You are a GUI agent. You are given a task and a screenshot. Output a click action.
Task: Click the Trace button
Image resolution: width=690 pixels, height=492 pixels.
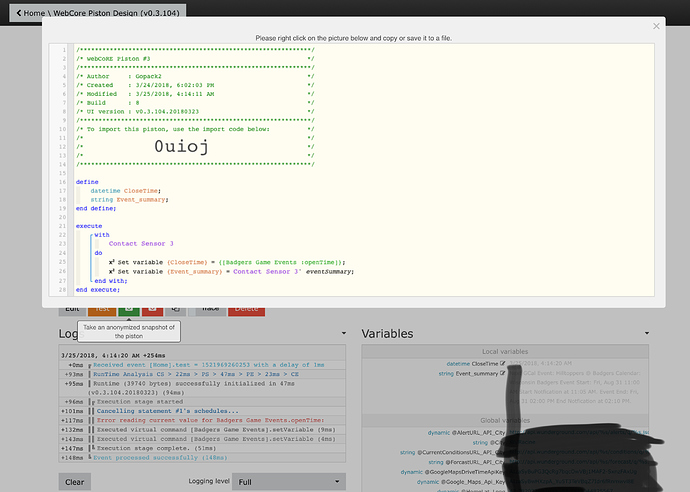pyautogui.click(x=210, y=310)
